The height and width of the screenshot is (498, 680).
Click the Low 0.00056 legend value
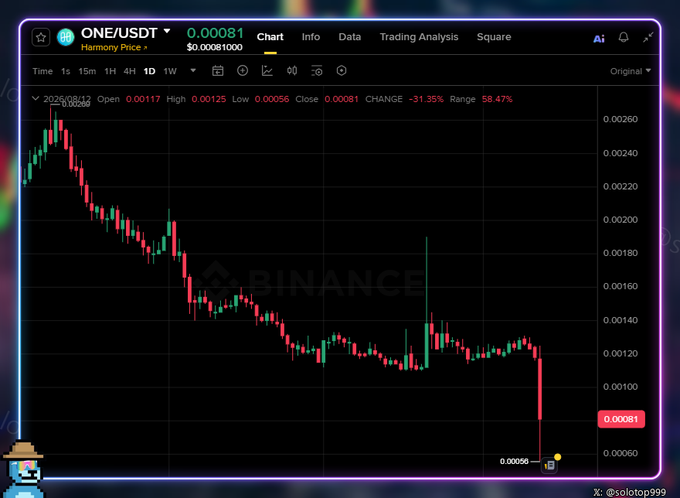(272, 99)
